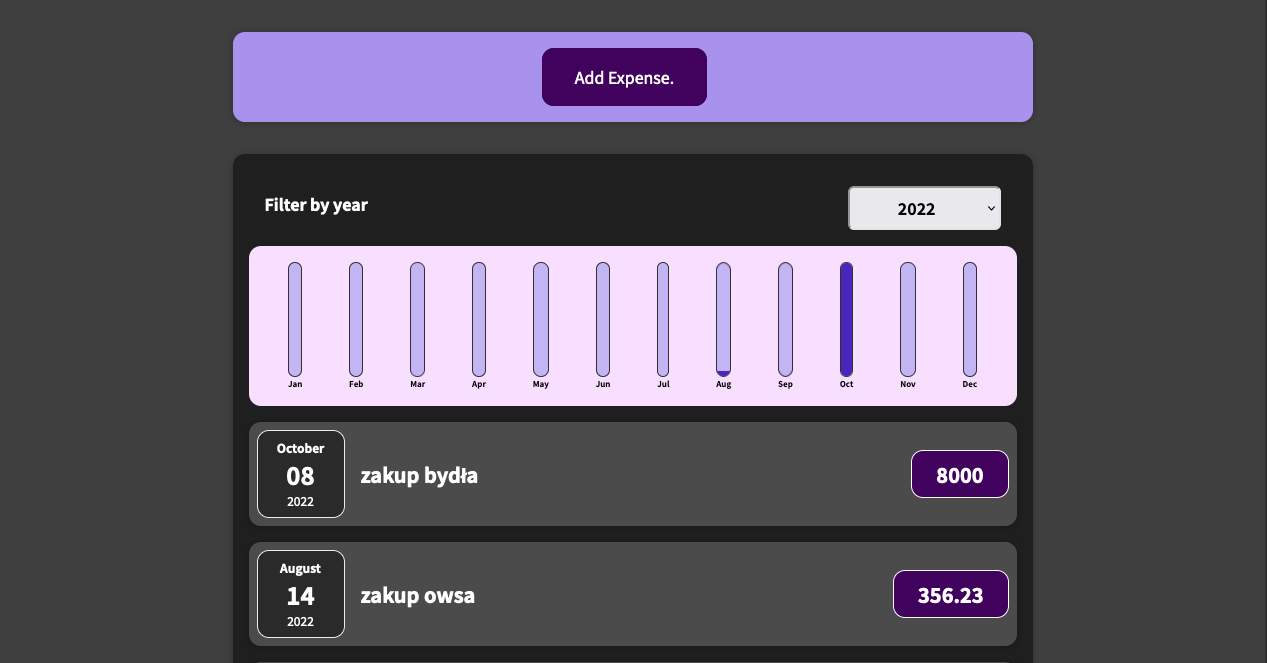
Task: Select the filled October chart bar
Action: 847,319
